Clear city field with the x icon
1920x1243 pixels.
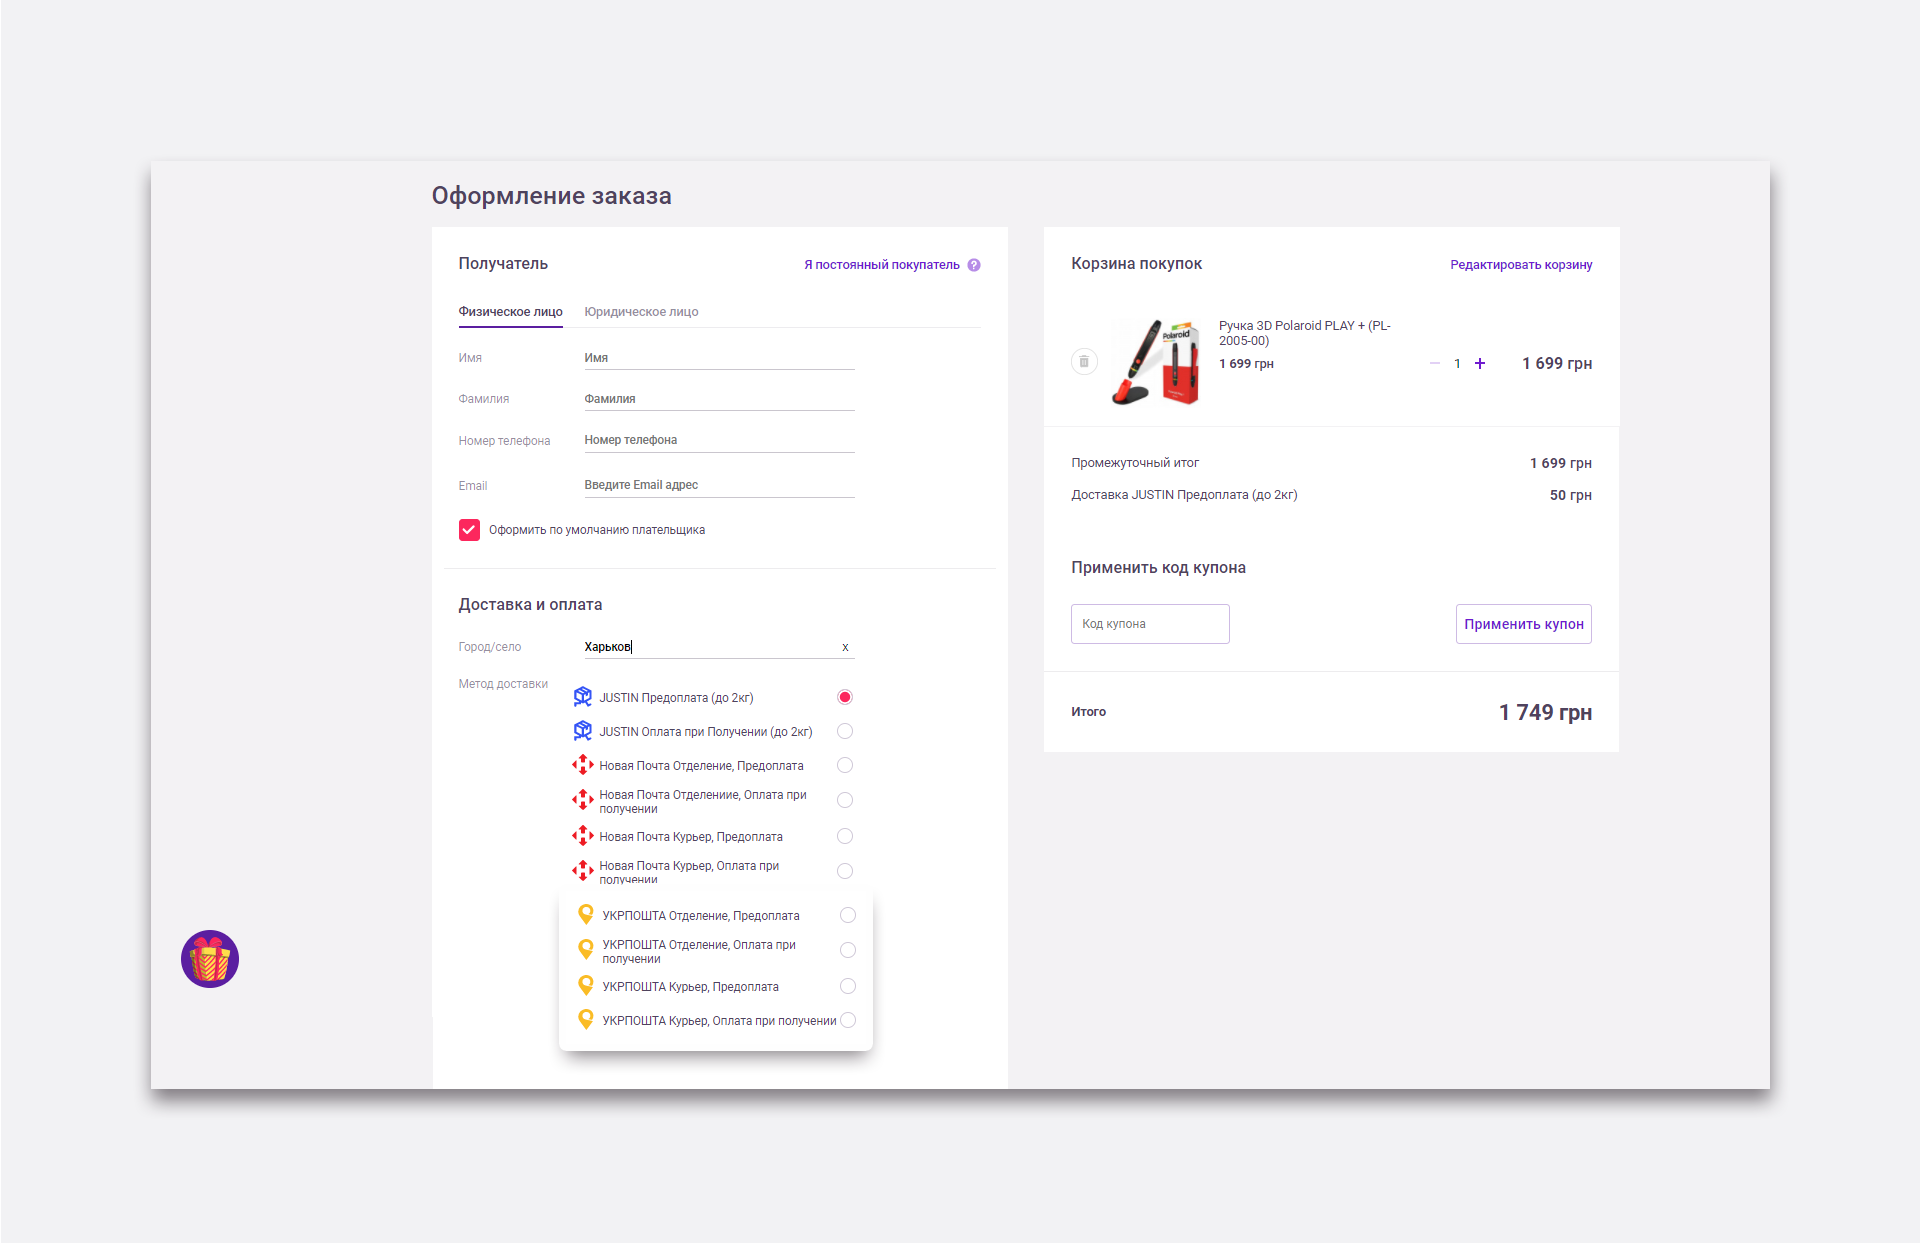[845, 648]
